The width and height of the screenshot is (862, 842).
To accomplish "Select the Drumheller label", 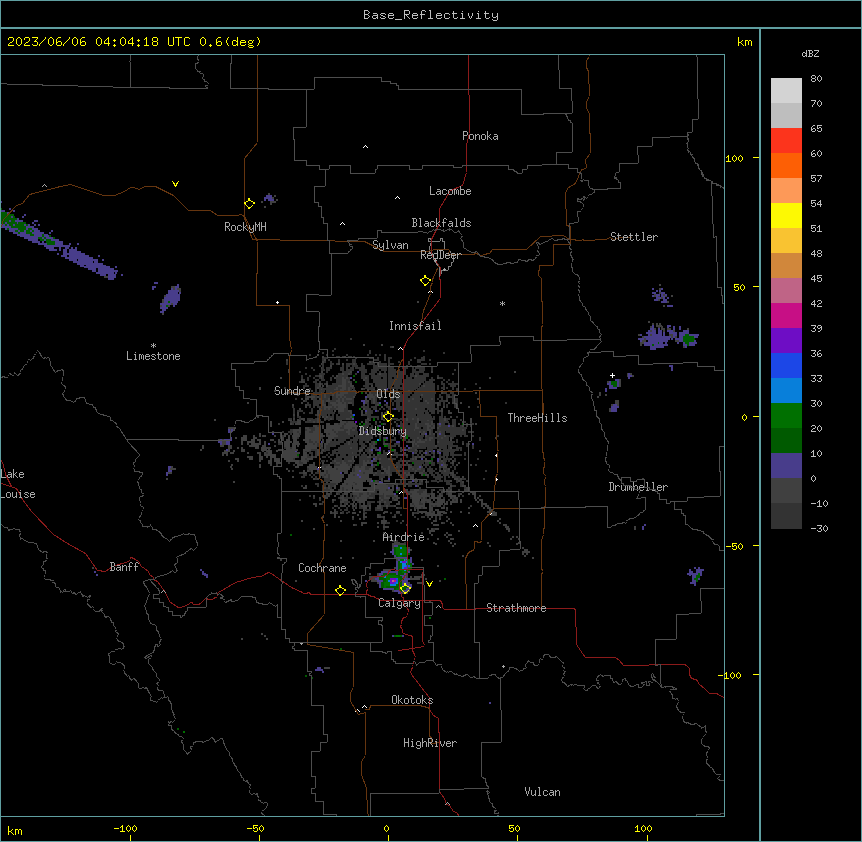I will tap(638, 487).
